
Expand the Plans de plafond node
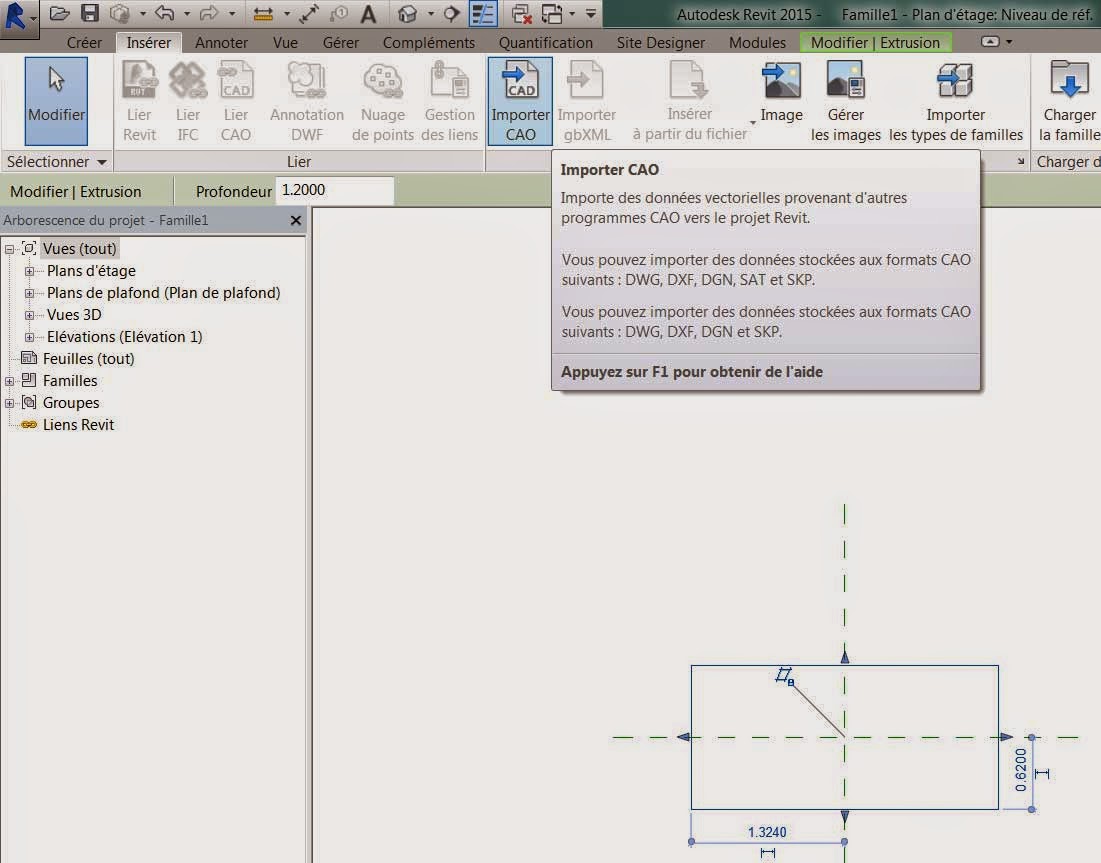[x=29, y=293]
